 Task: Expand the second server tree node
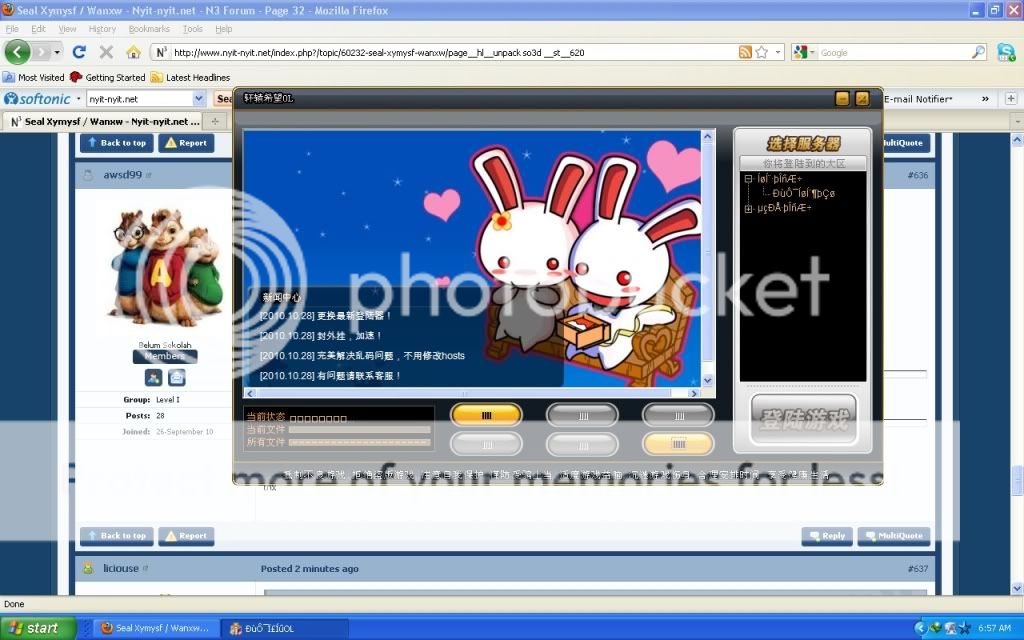(x=748, y=208)
